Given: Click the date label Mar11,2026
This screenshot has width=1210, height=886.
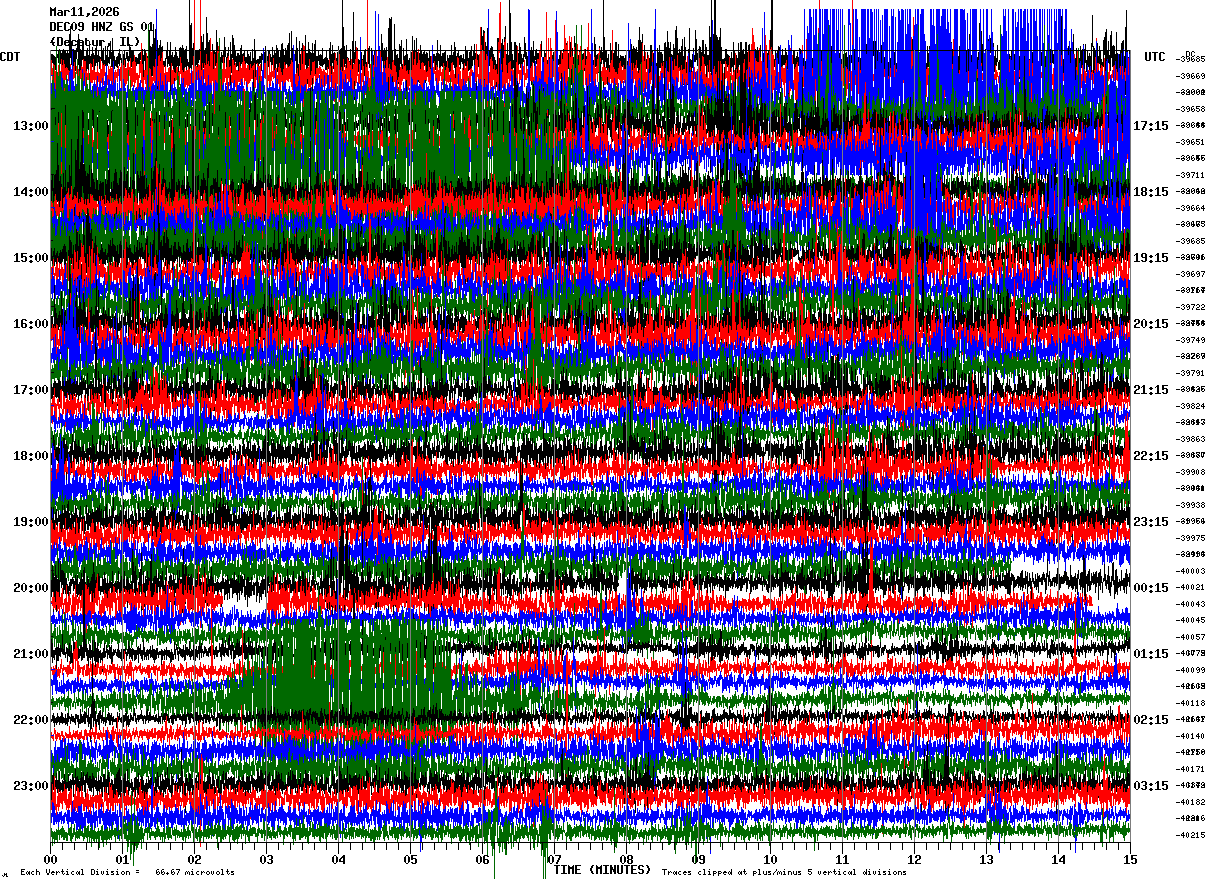Looking at the screenshot, I should click(84, 12).
